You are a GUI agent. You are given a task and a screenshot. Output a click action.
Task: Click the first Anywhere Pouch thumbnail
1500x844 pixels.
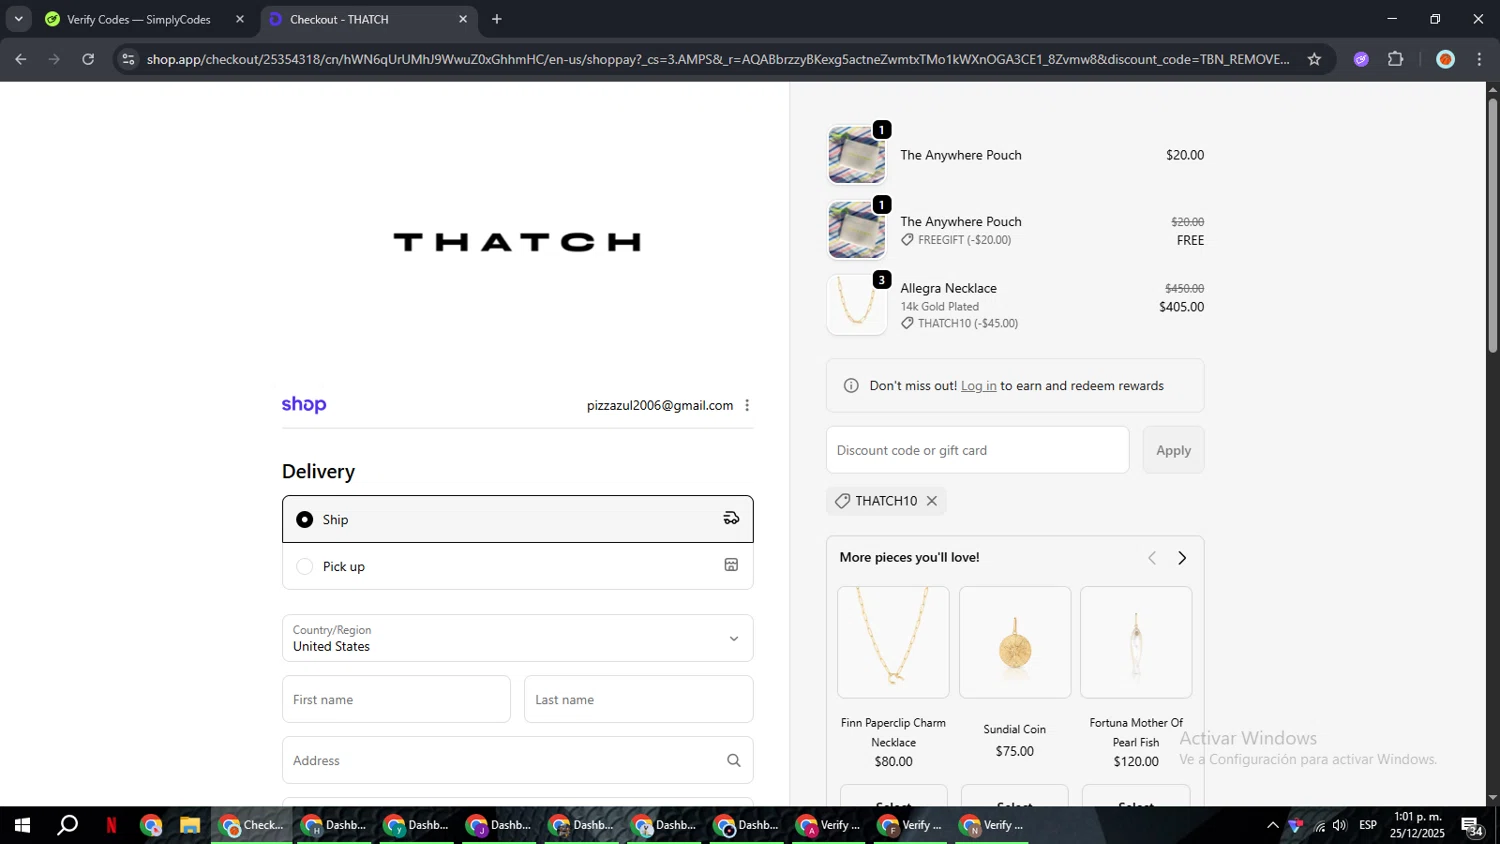click(857, 155)
